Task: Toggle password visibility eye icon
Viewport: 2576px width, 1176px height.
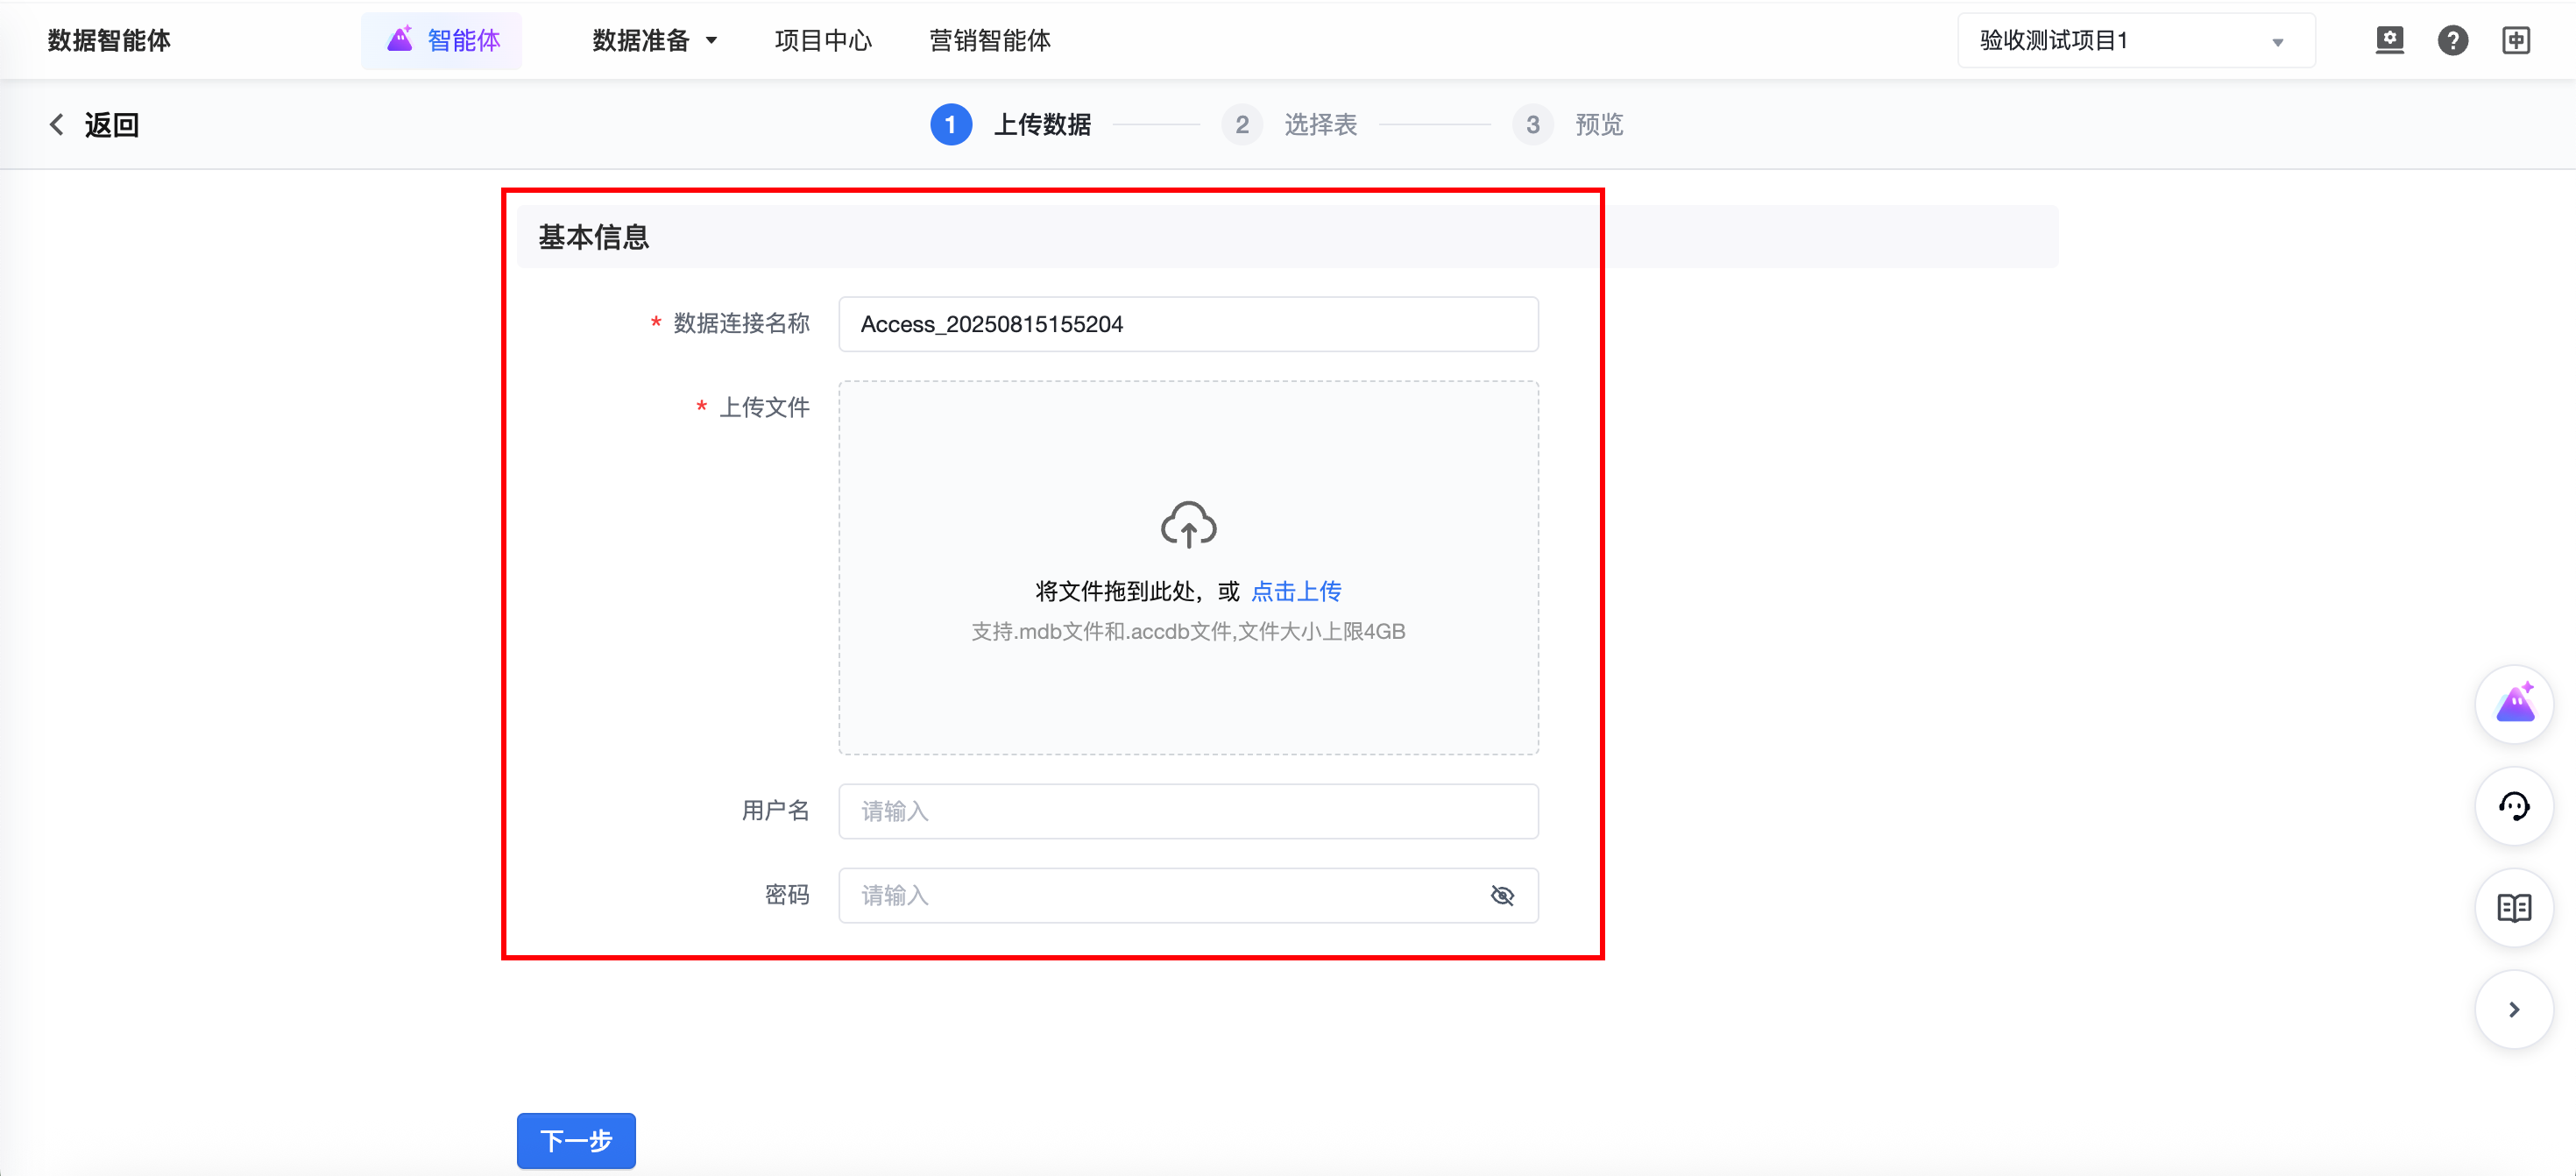Action: pyautogui.click(x=1501, y=895)
